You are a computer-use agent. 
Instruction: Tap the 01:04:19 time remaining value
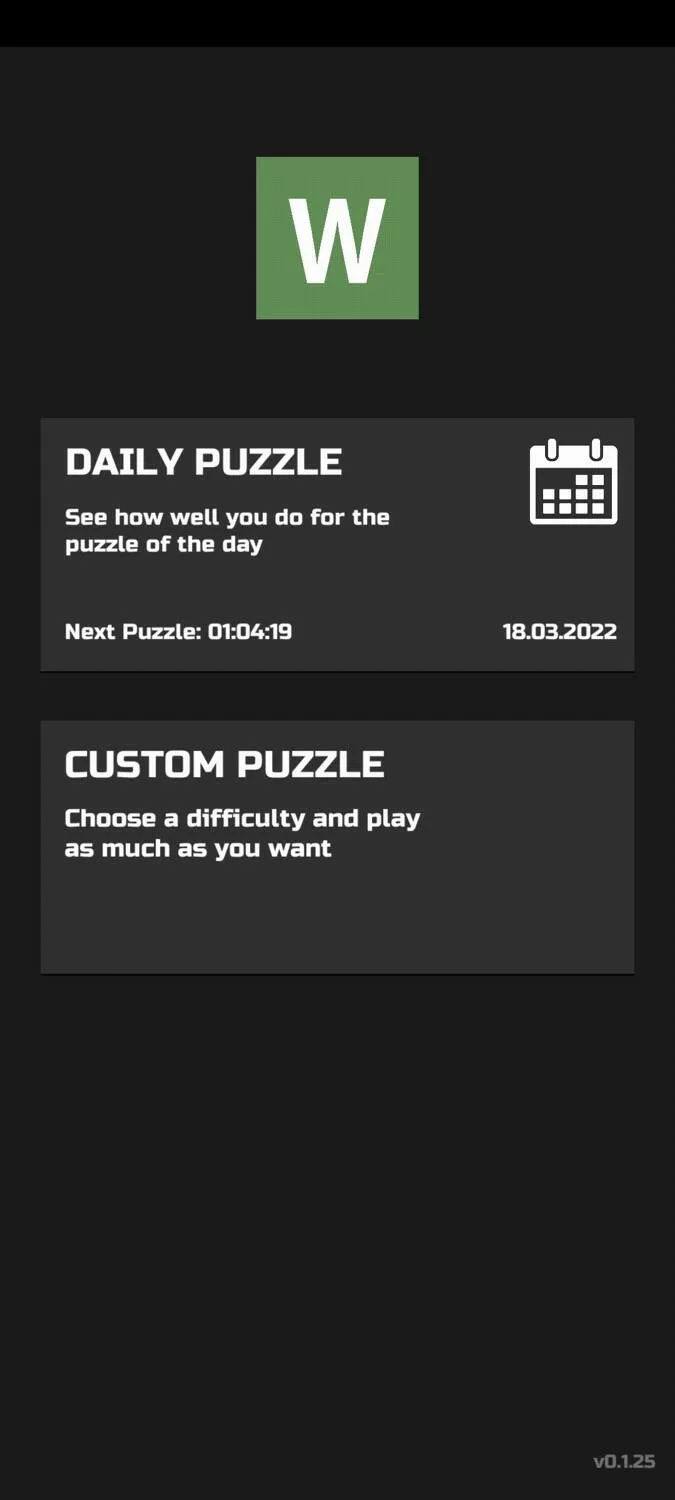[x=250, y=632]
